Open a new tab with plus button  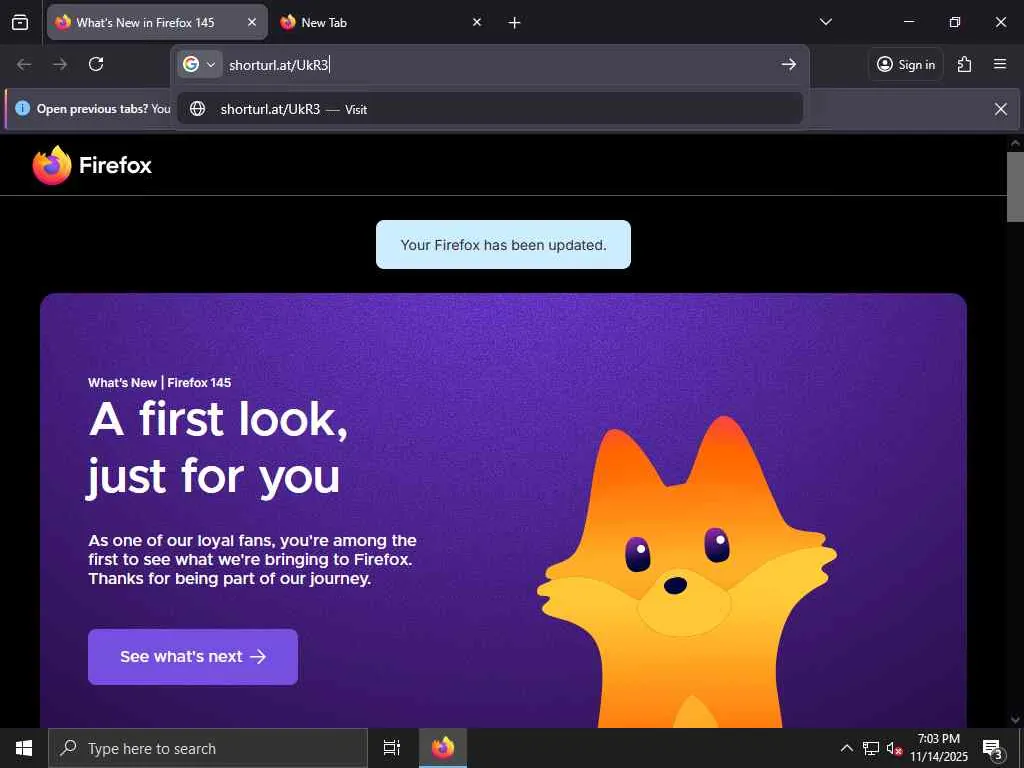pyautogui.click(x=514, y=23)
